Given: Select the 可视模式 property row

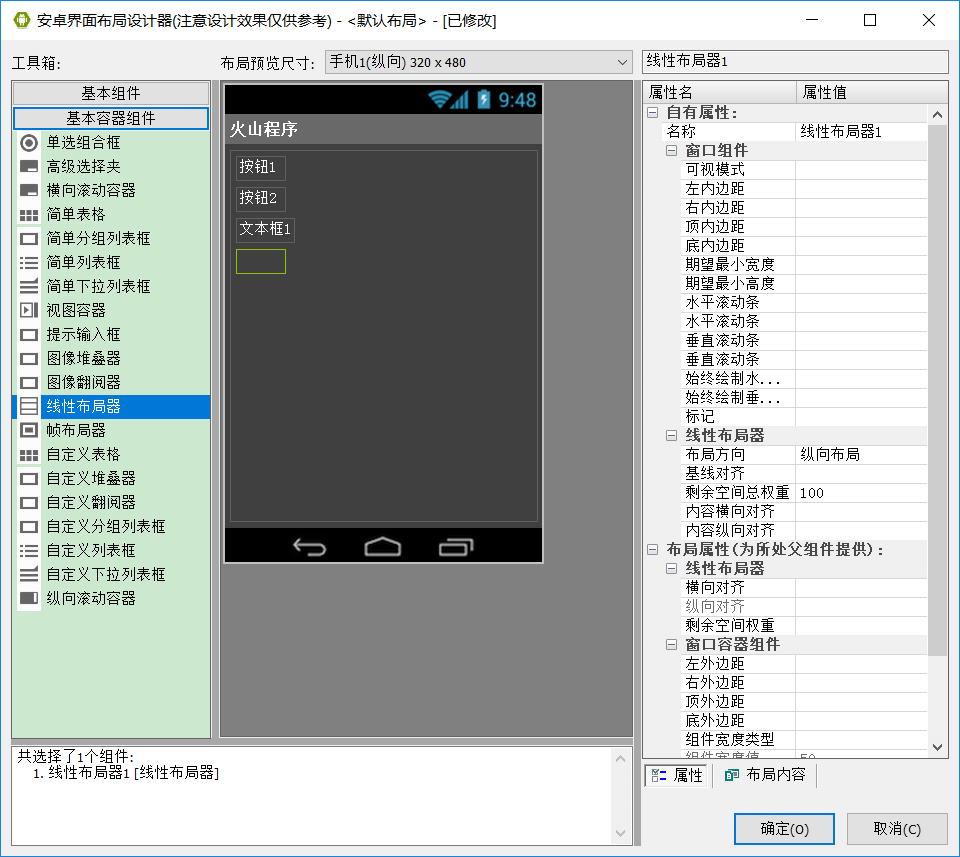Looking at the screenshot, I should [803, 170].
